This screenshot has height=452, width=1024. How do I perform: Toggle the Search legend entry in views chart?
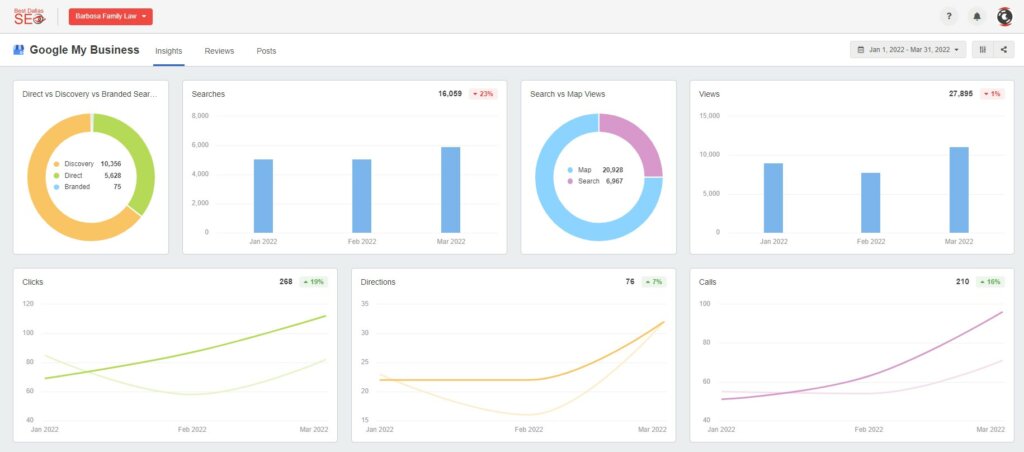[588, 181]
